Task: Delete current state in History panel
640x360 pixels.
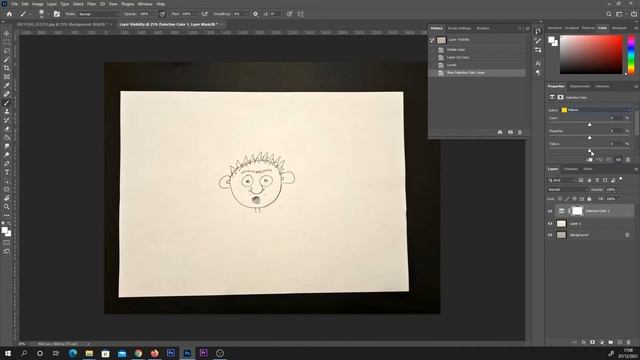Action: (x=520, y=132)
